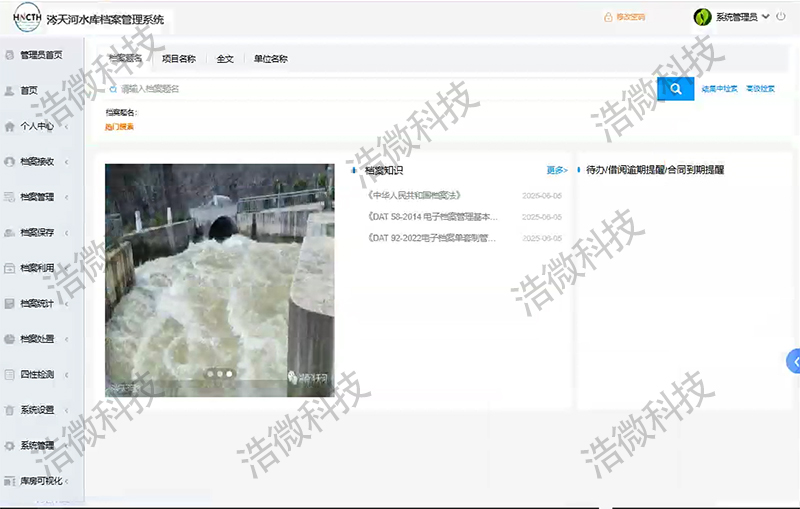
Task: Click the 结果中检索 link
Action: coord(719,89)
